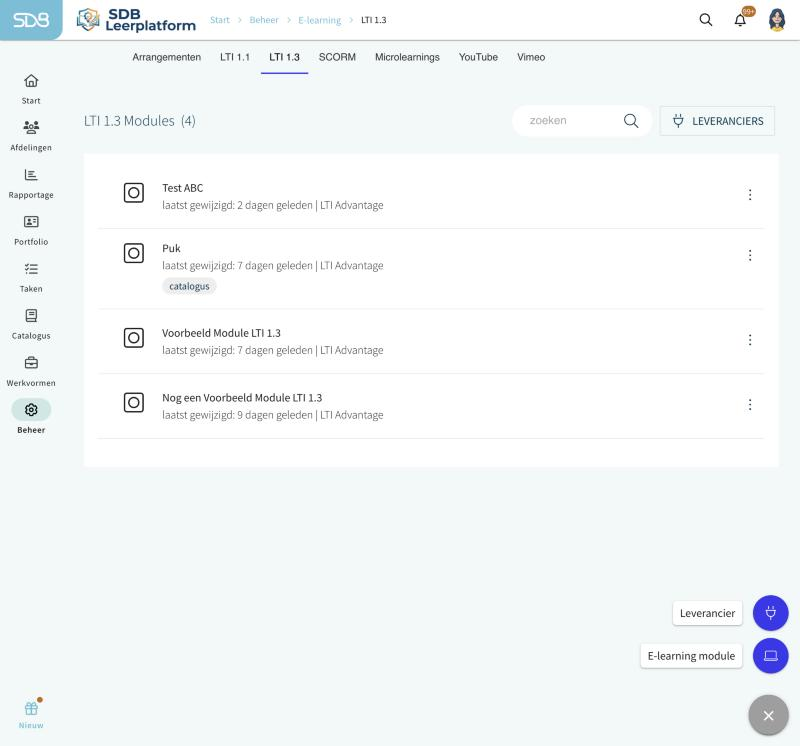Open options for Voorbeeld Module LTI 1.3
The image size is (800, 746).
click(x=749, y=340)
